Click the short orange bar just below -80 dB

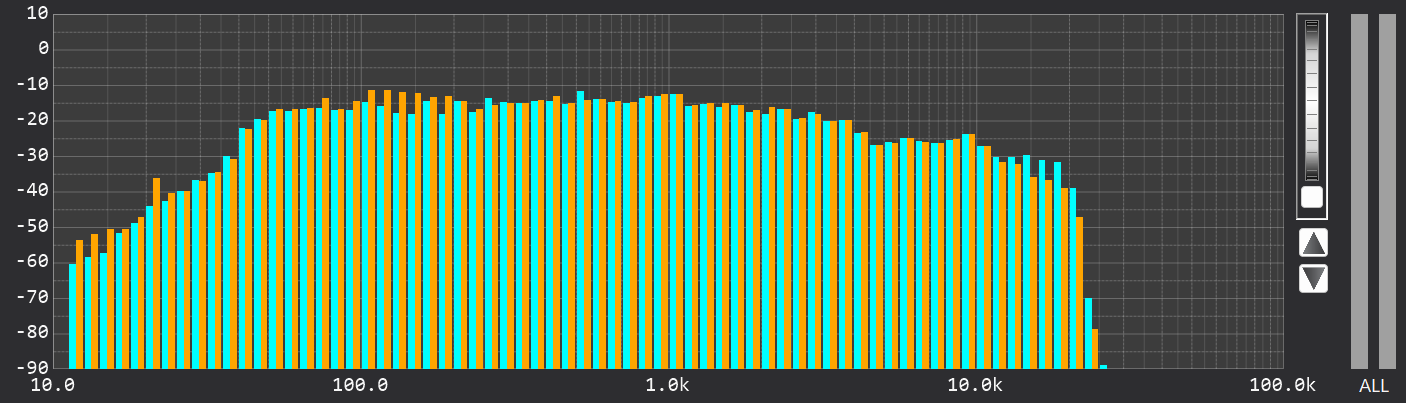coord(1095,348)
